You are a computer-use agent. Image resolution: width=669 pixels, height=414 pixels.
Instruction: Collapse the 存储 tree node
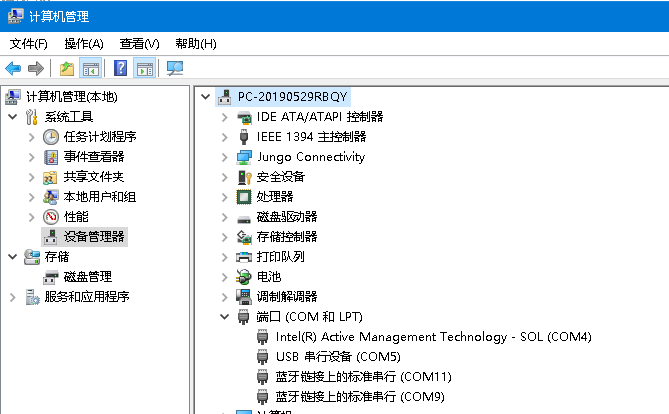tap(13, 257)
